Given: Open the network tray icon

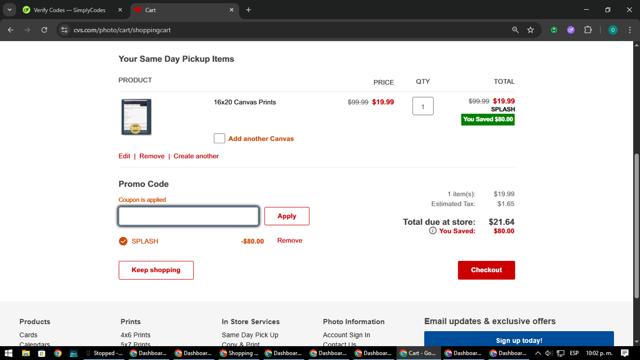Looking at the screenshot, I should 561,353.
